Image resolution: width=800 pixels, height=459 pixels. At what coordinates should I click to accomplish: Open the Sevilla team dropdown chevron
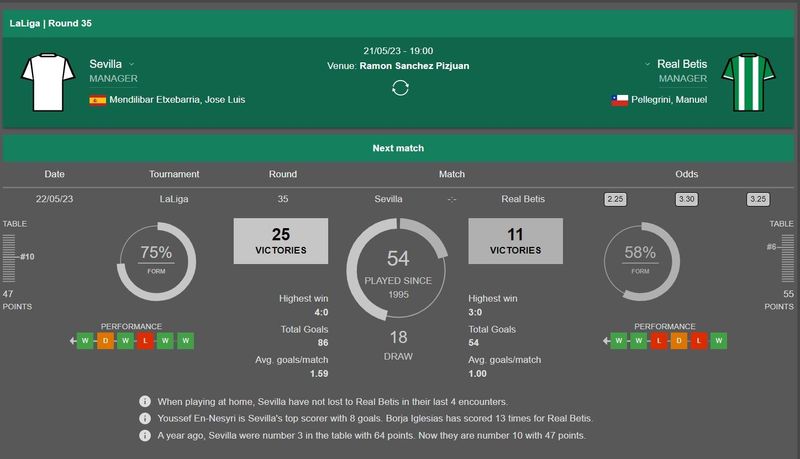point(131,64)
